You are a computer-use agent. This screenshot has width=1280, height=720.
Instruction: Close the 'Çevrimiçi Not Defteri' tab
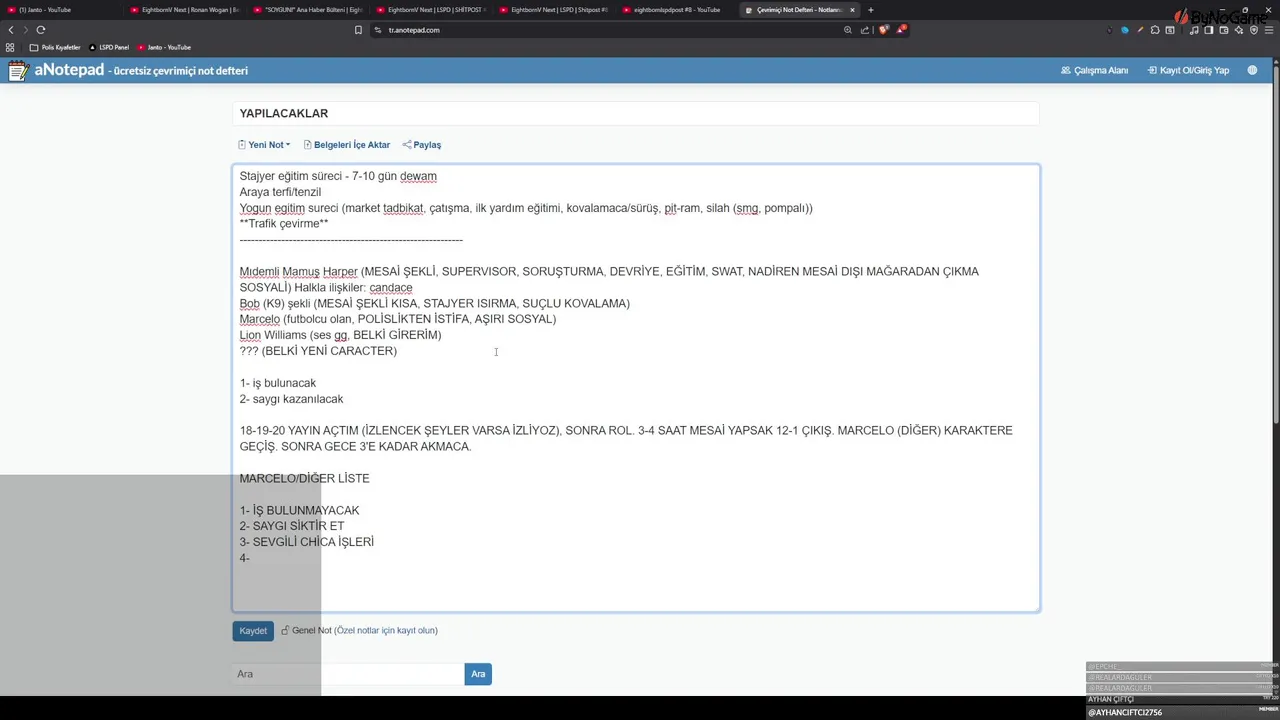coord(852,10)
